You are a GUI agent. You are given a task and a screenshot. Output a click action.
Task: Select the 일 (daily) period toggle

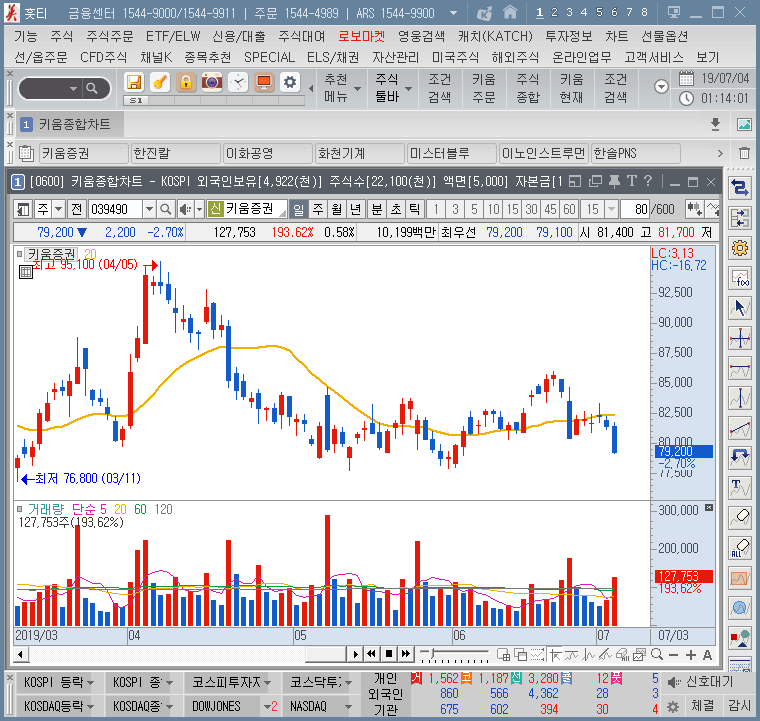click(299, 209)
